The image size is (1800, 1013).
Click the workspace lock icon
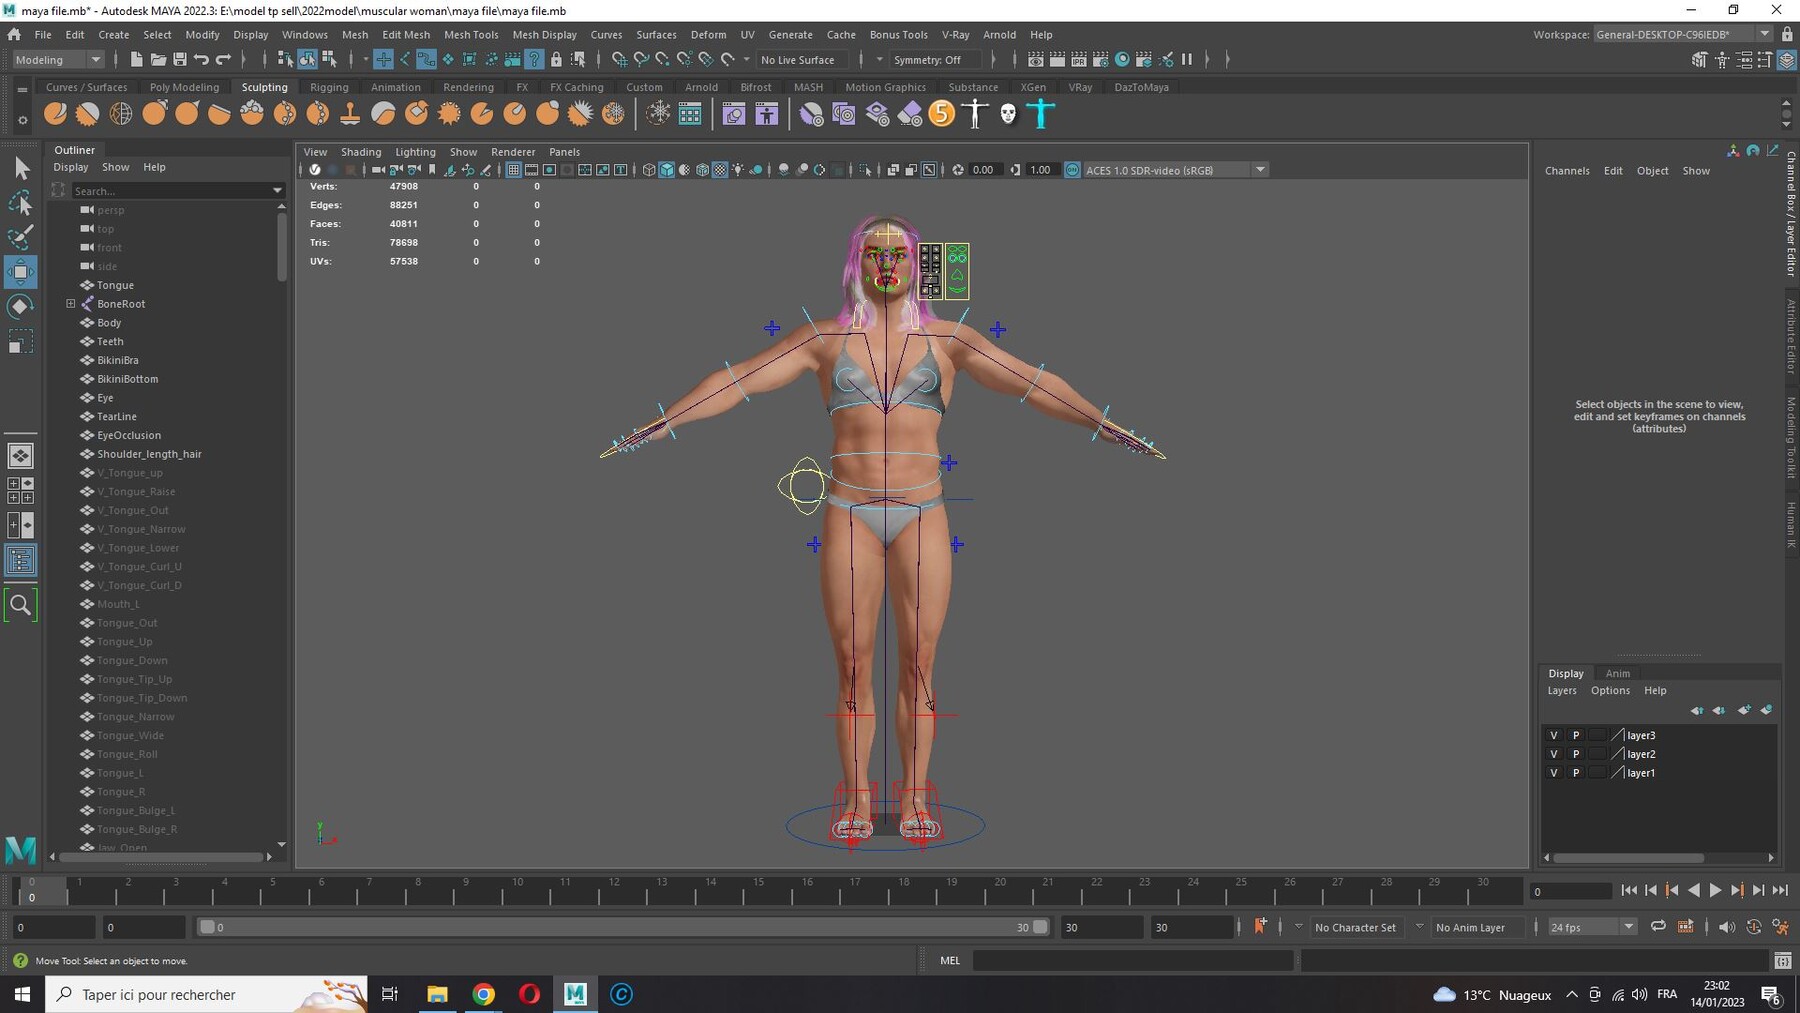(1787, 34)
